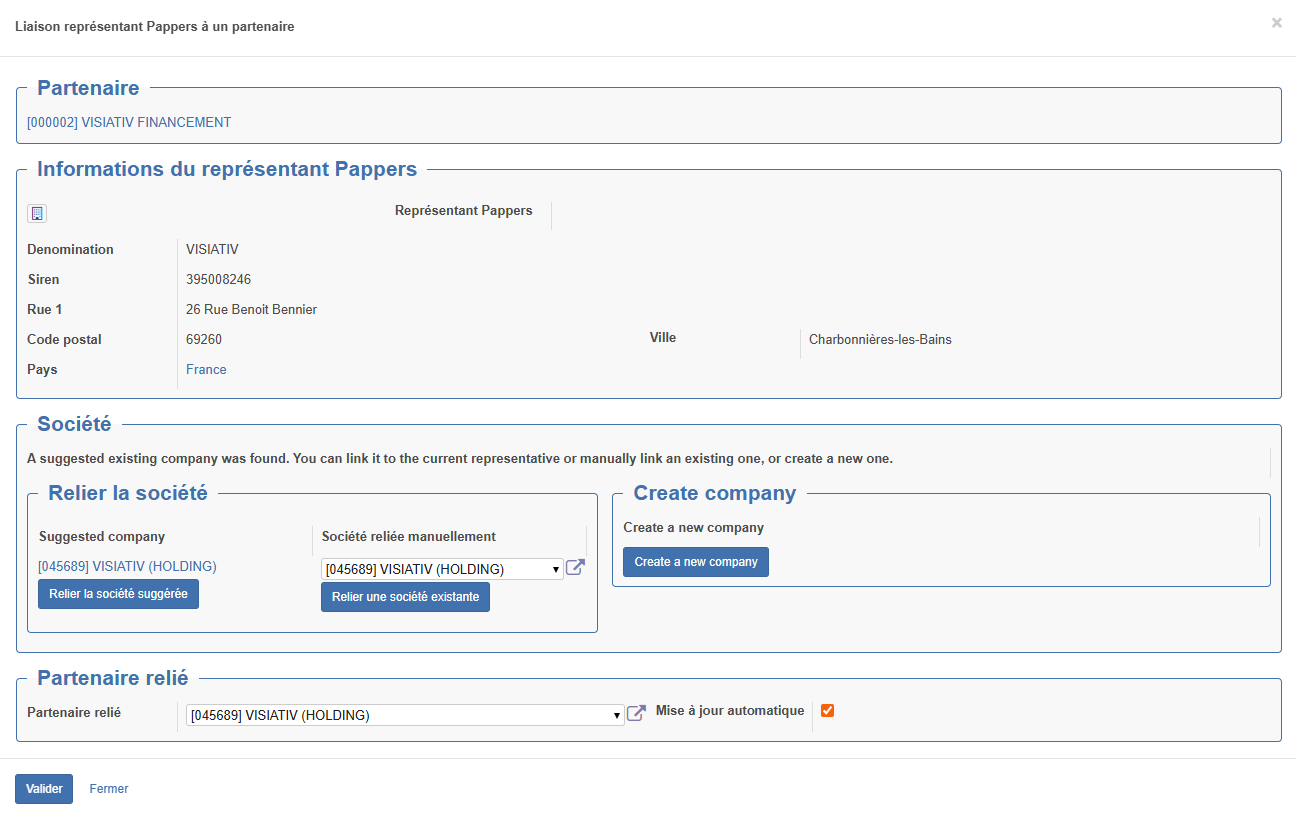Click the Représentant Pappers field label
The width and height of the screenshot is (1296, 817).
pyautogui.click(x=464, y=211)
